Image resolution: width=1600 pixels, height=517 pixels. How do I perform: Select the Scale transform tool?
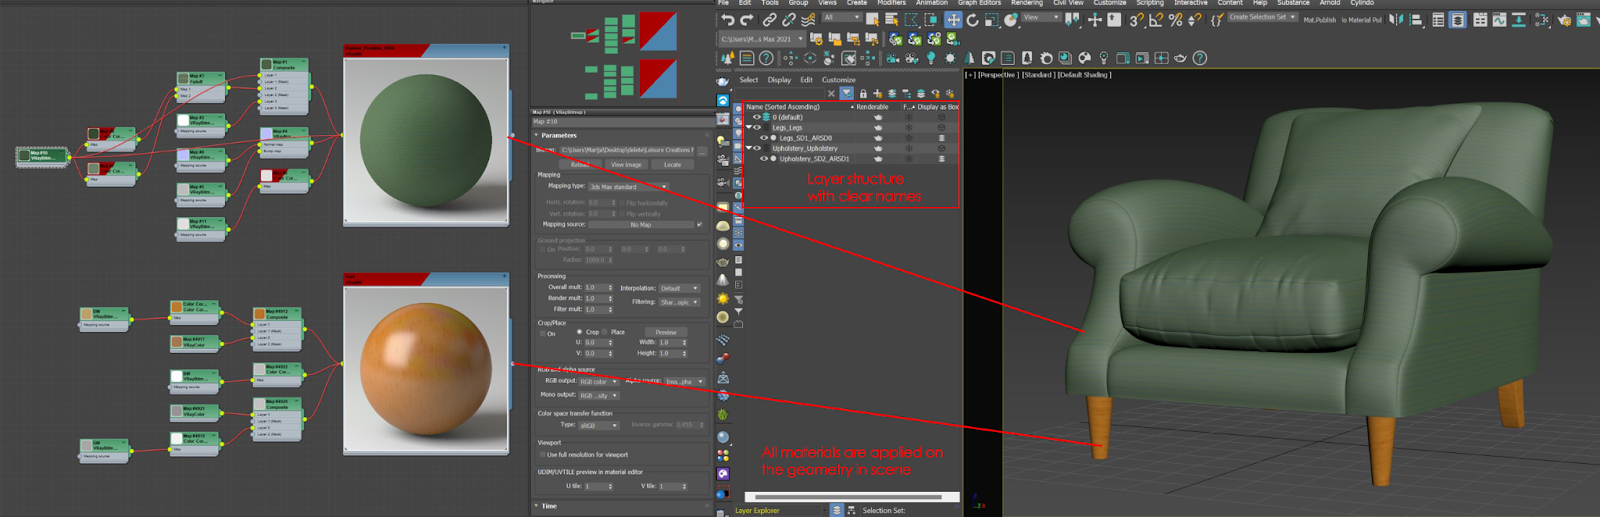click(992, 20)
